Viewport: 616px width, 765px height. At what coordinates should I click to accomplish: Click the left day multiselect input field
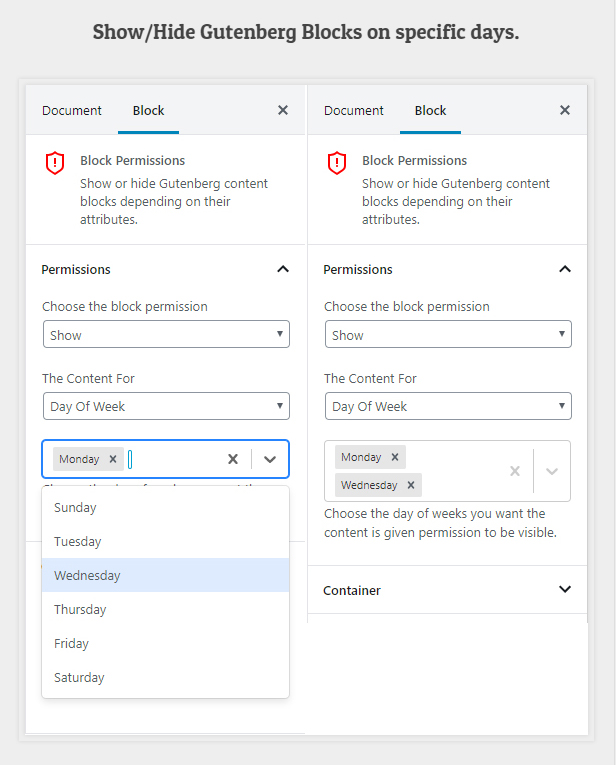coord(175,459)
